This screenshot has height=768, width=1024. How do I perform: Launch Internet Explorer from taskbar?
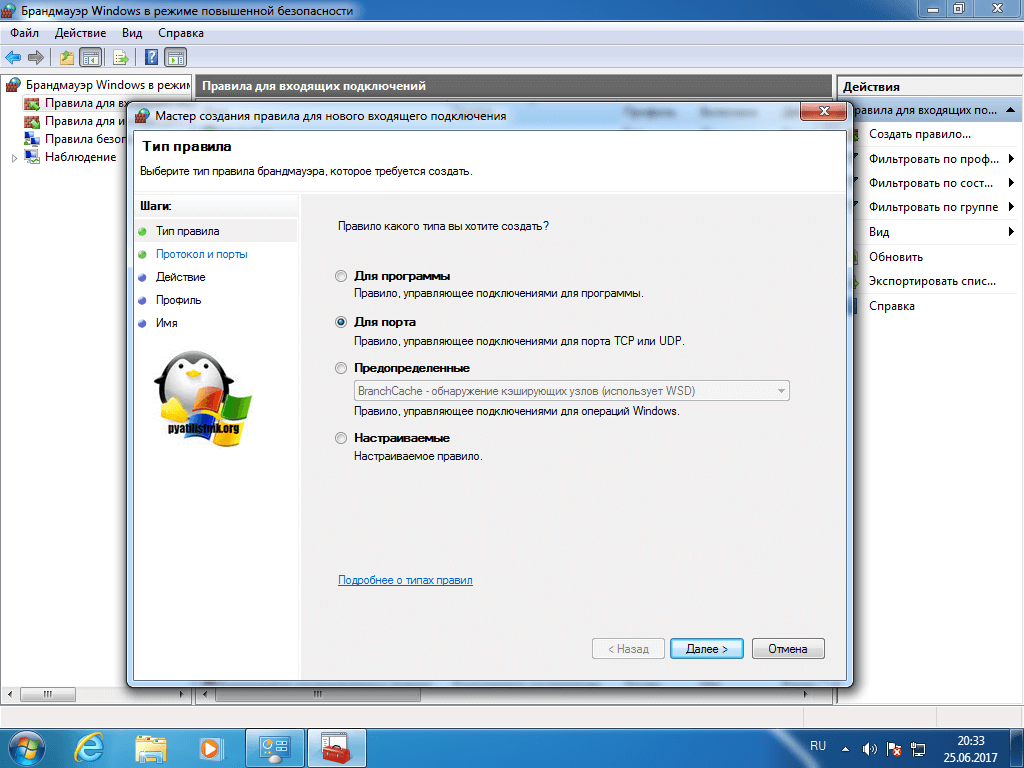pos(89,748)
